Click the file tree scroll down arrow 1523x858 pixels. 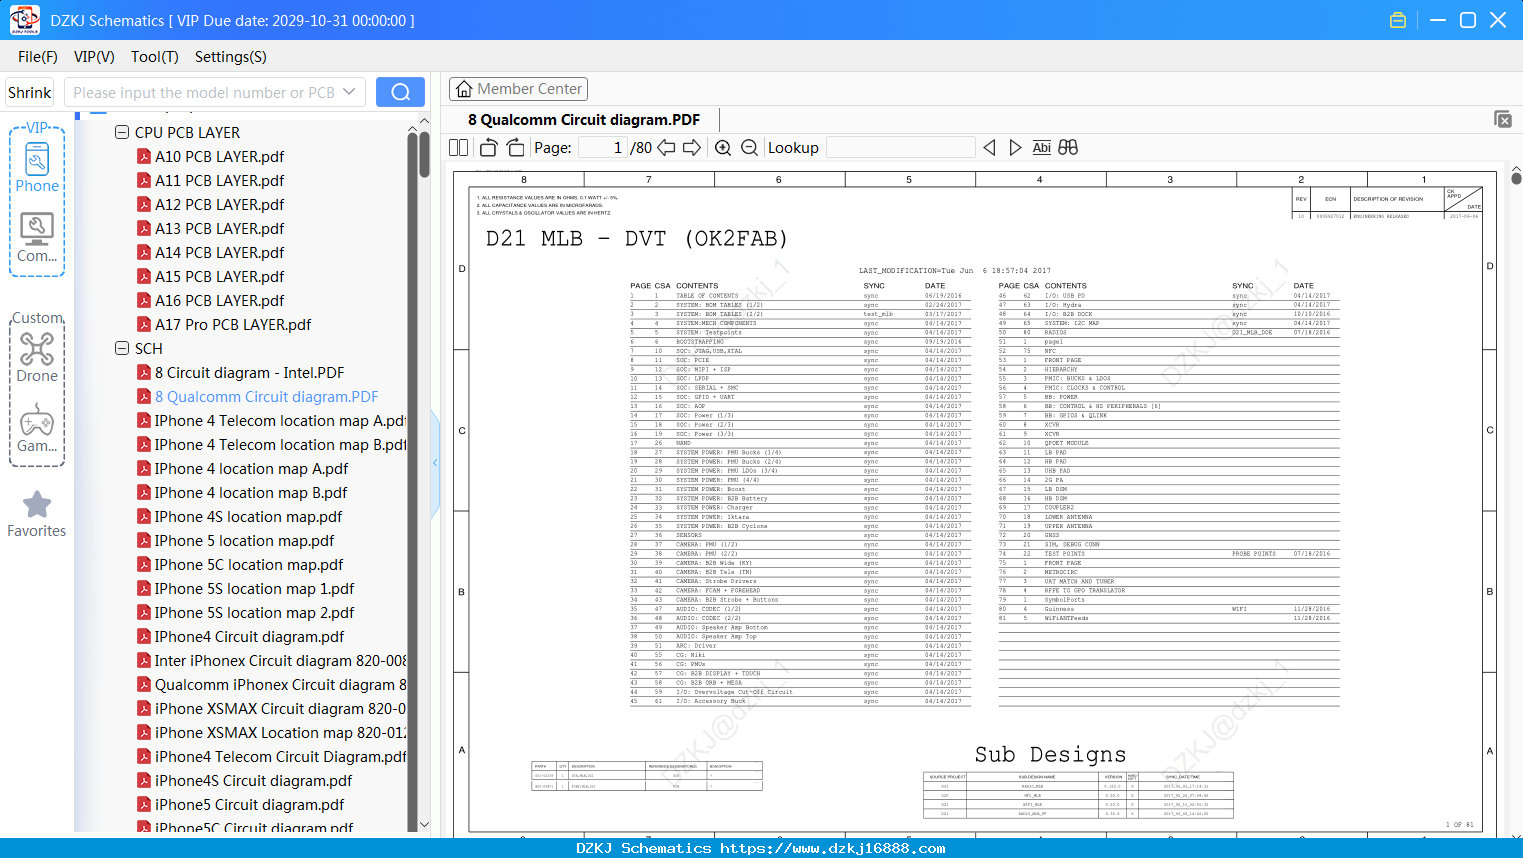pos(424,825)
